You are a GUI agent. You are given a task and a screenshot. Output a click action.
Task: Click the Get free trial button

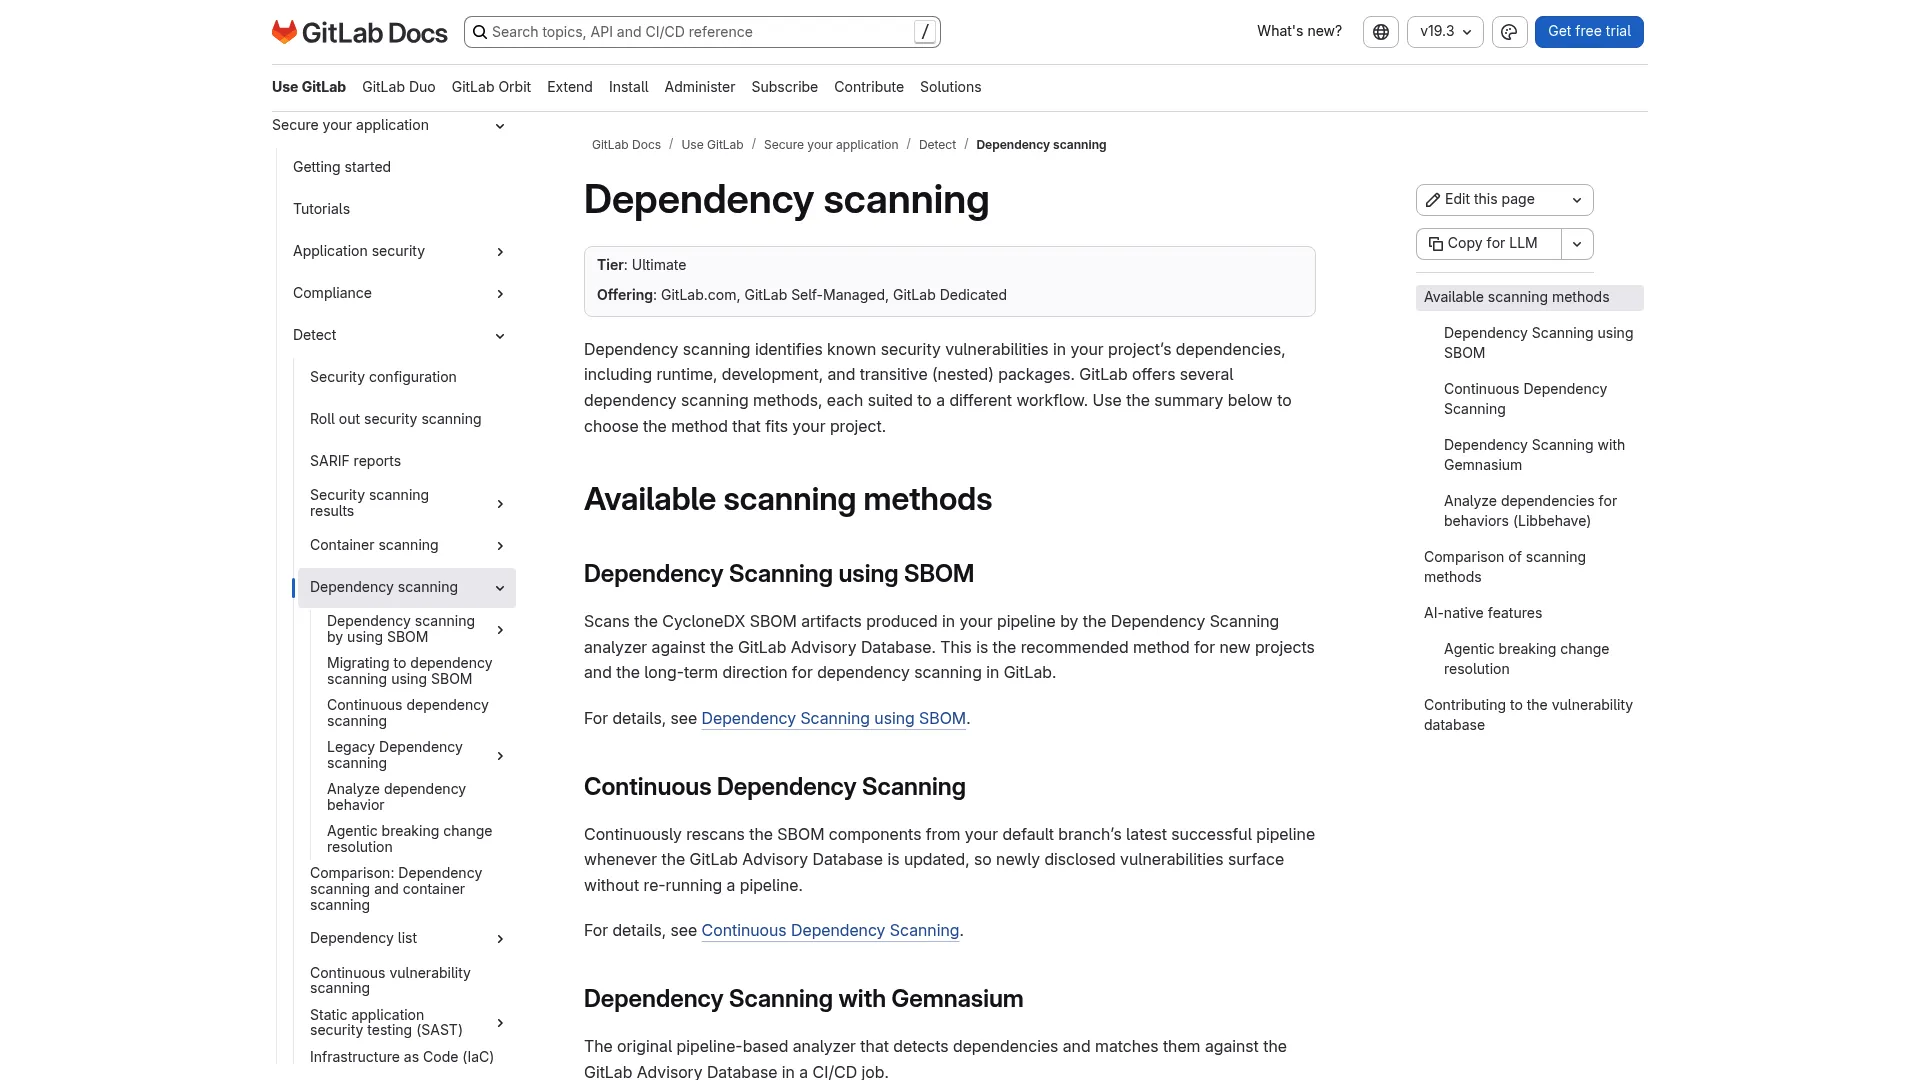(x=1589, y=32)
